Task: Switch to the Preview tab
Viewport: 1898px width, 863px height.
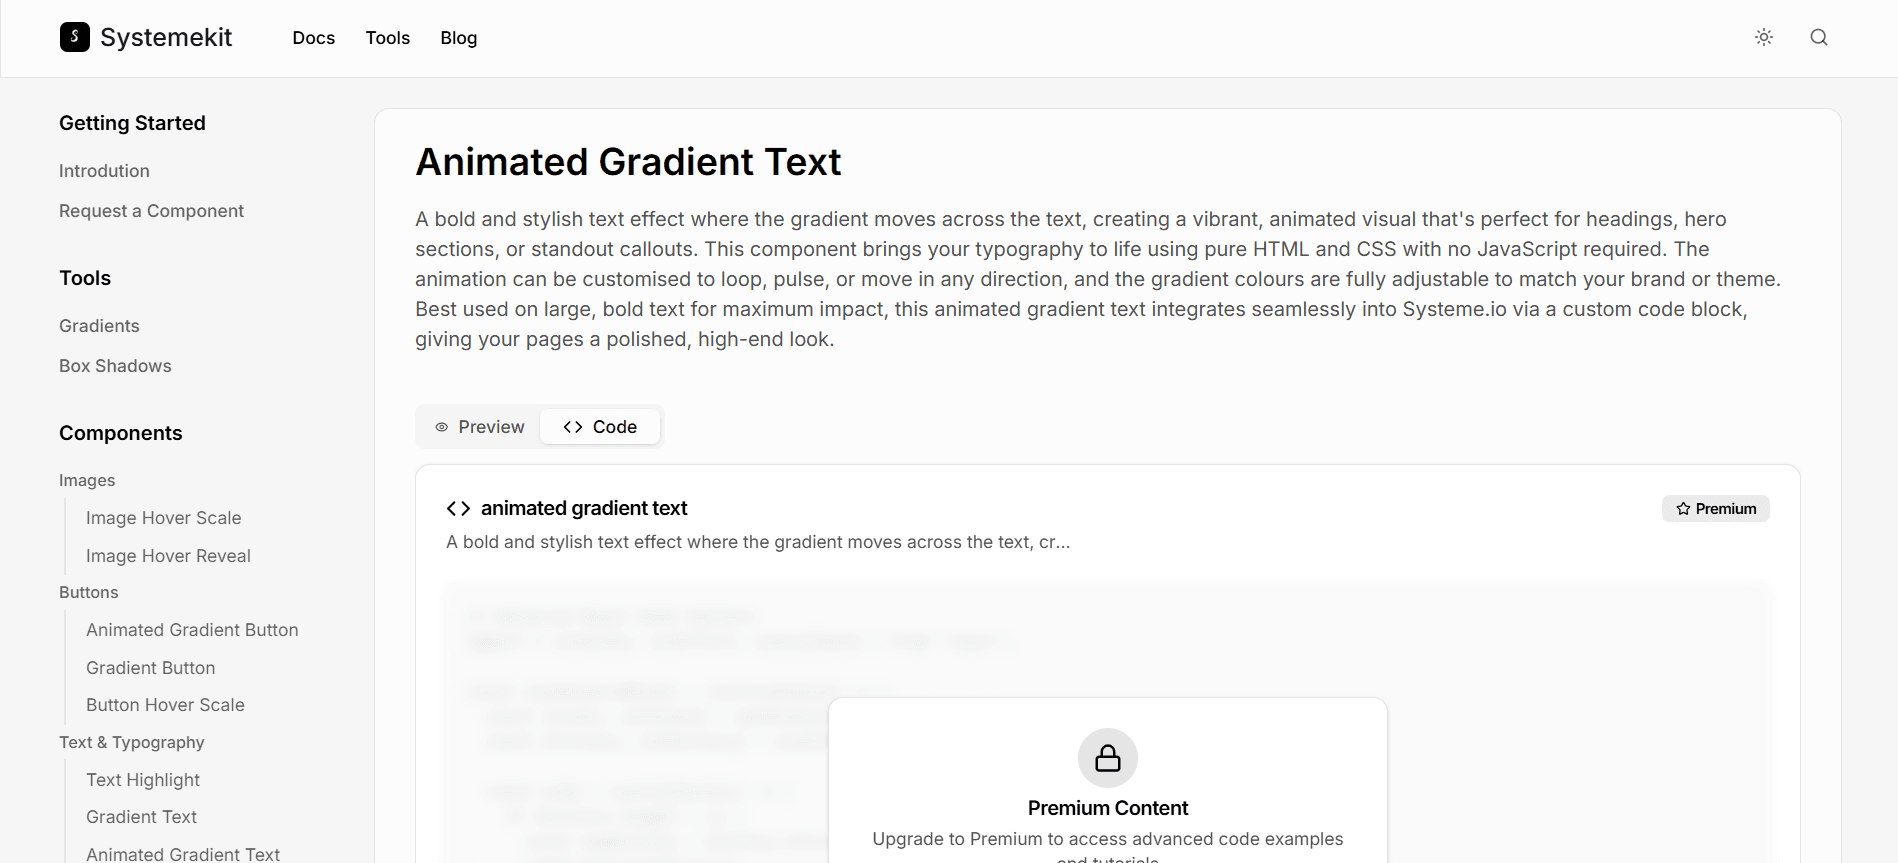Action: point(480,427)
